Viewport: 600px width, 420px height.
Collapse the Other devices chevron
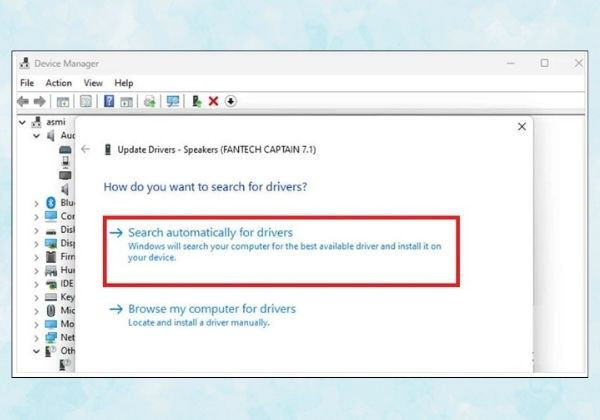(36, 351)
